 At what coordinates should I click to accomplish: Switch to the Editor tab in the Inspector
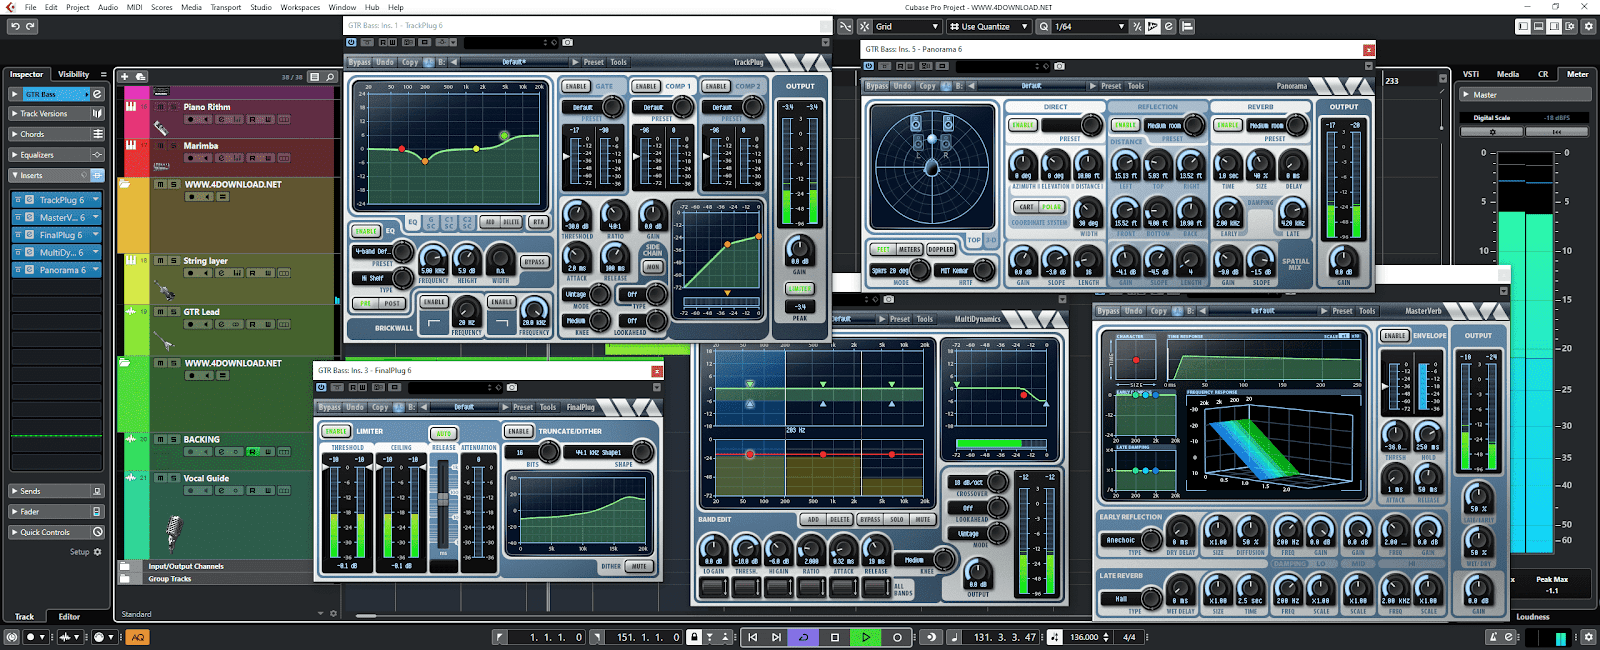[x=69, y=616]
